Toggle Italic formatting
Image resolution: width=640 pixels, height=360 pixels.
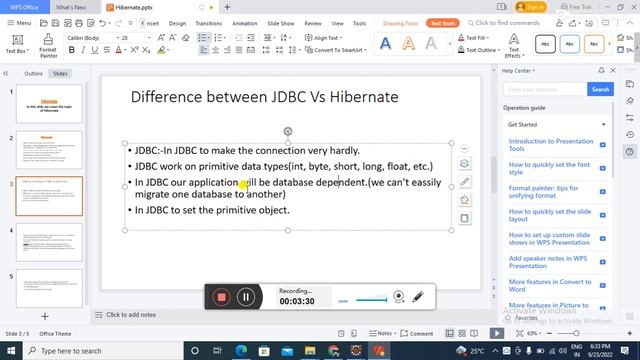(x=83, y=50)
